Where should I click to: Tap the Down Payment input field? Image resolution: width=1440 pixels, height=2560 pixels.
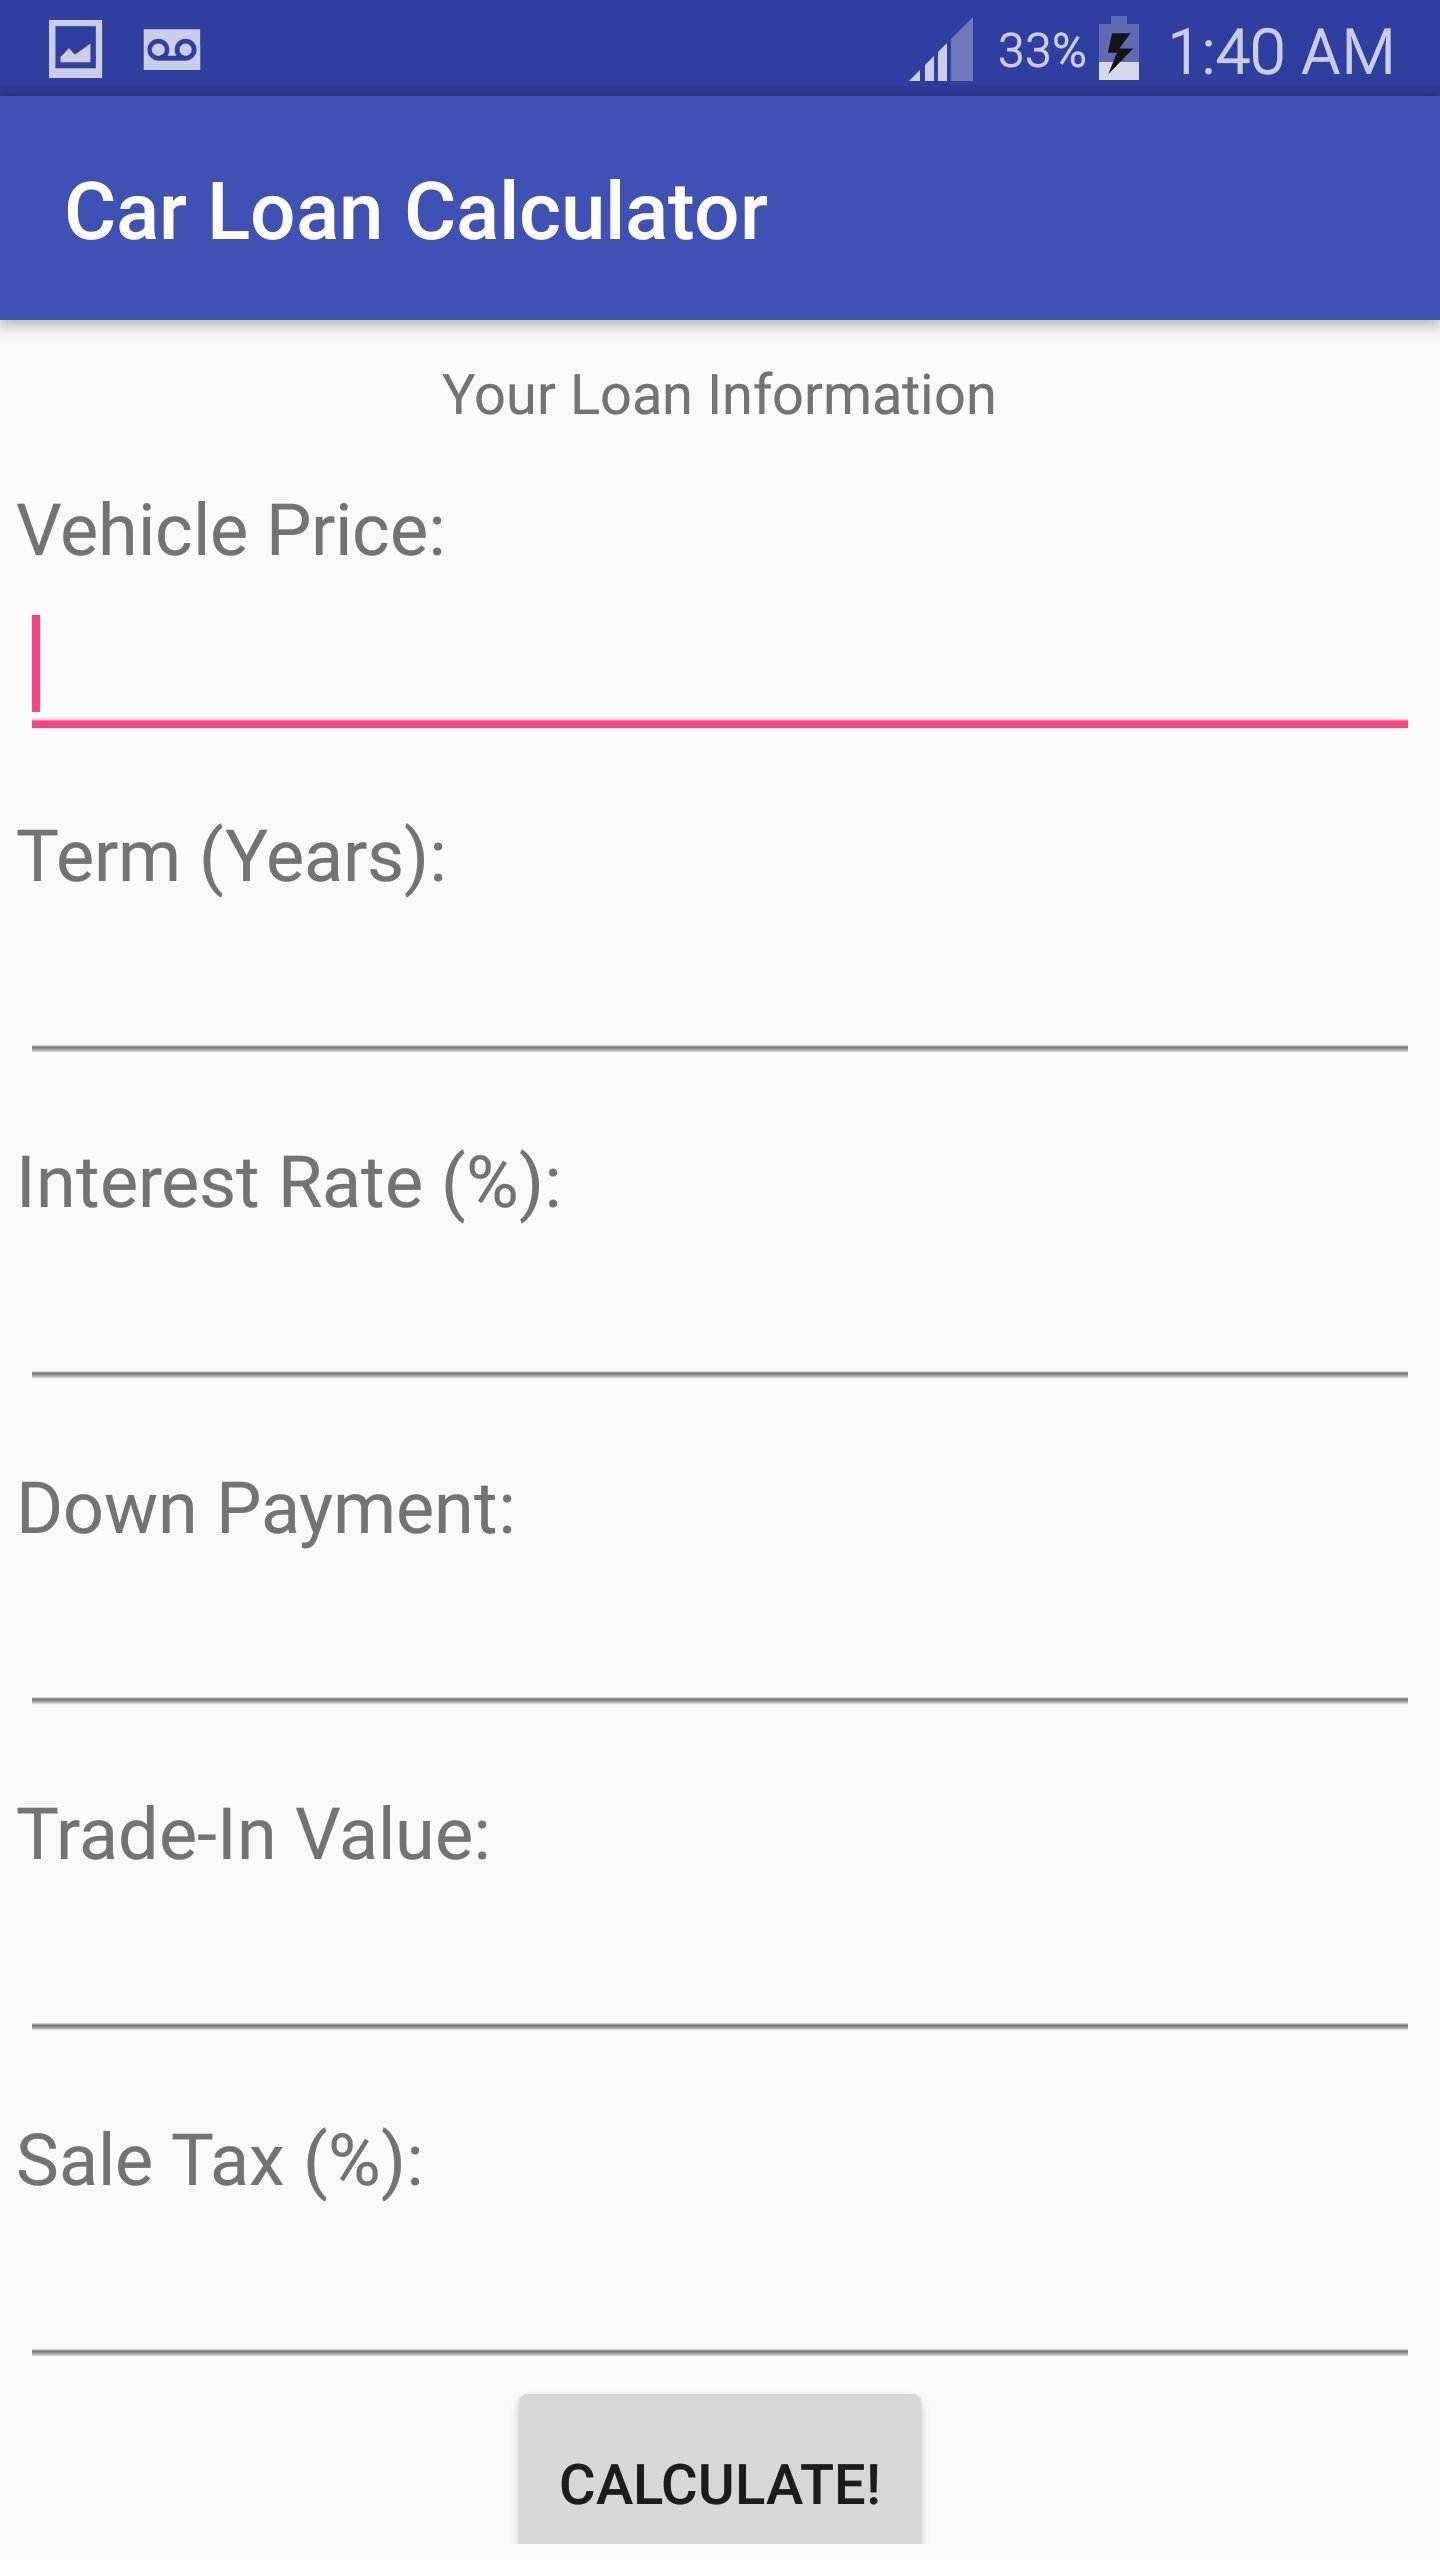point(720,1645)
